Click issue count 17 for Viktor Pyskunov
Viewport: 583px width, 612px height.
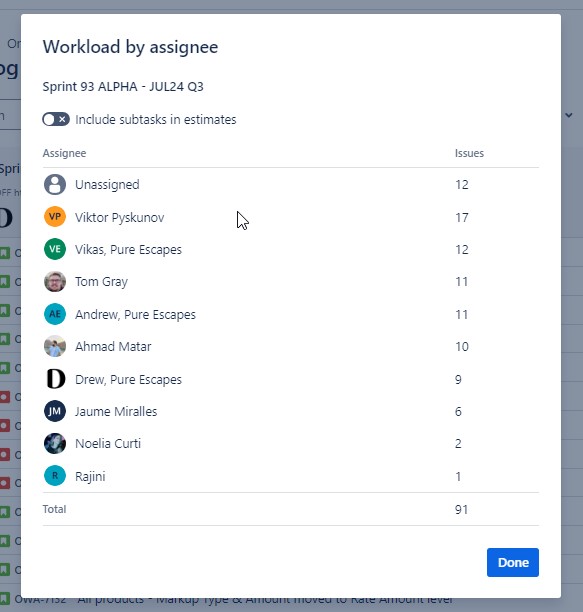pyautogui.click(x=462, y=217)
